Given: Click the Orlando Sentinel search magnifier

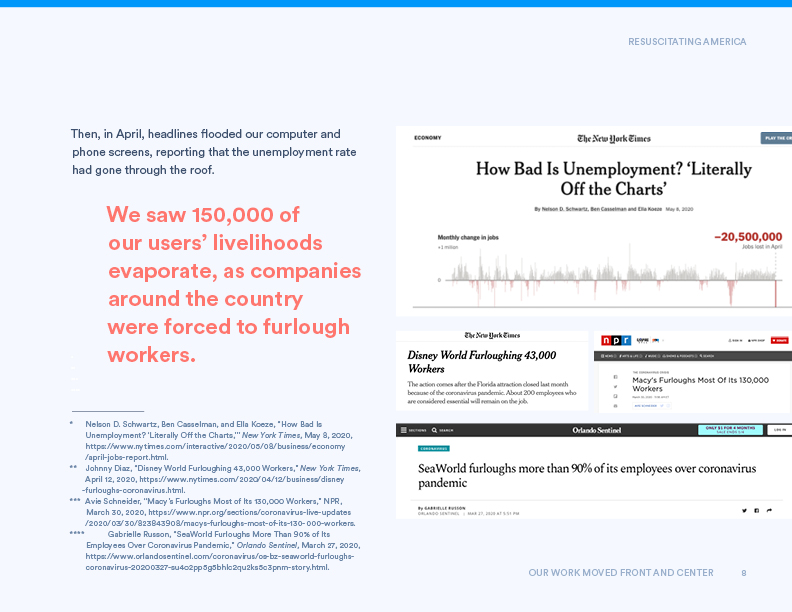Looking at the screenshot, I should tap(434, 430).
